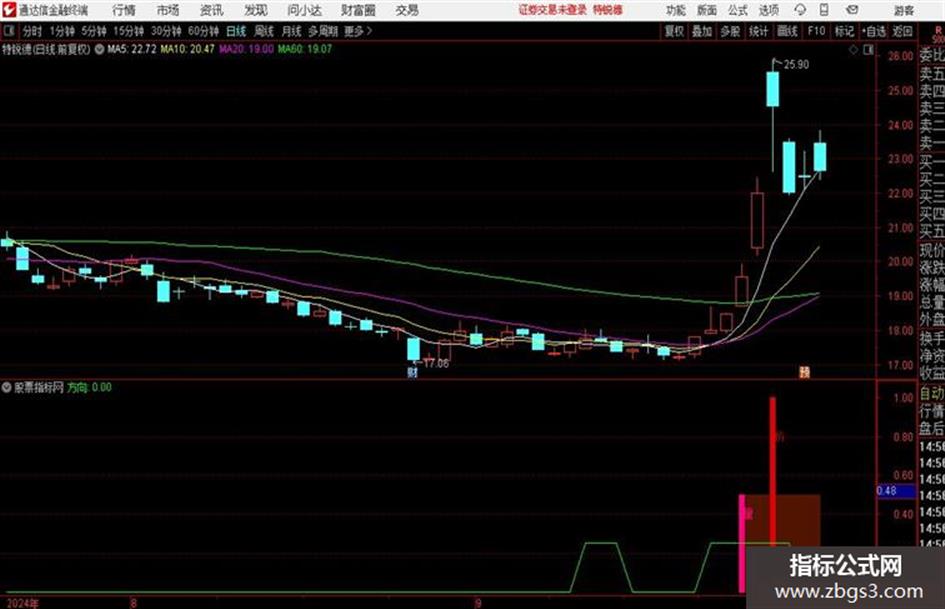Toggle the left sidebar panel icon
Image resolution: width=945 pixels, height=609 pixels.
(x=8, y=31)
